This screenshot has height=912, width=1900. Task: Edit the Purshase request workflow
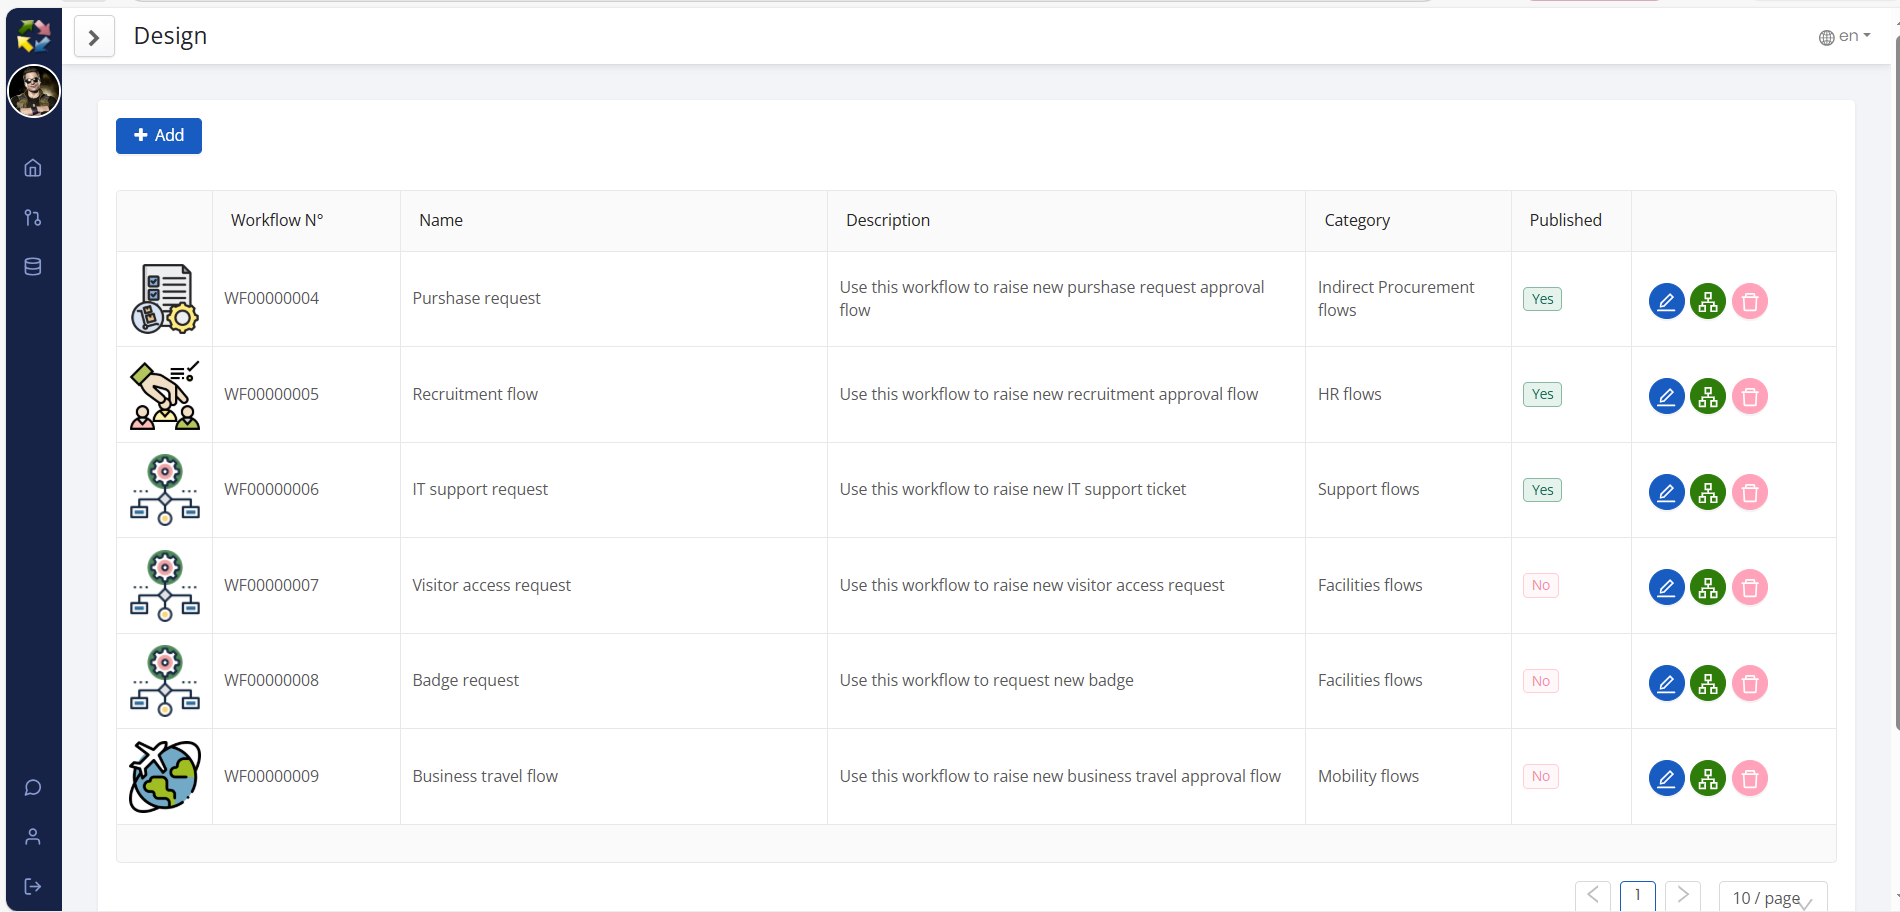[x=1666, y=301]
